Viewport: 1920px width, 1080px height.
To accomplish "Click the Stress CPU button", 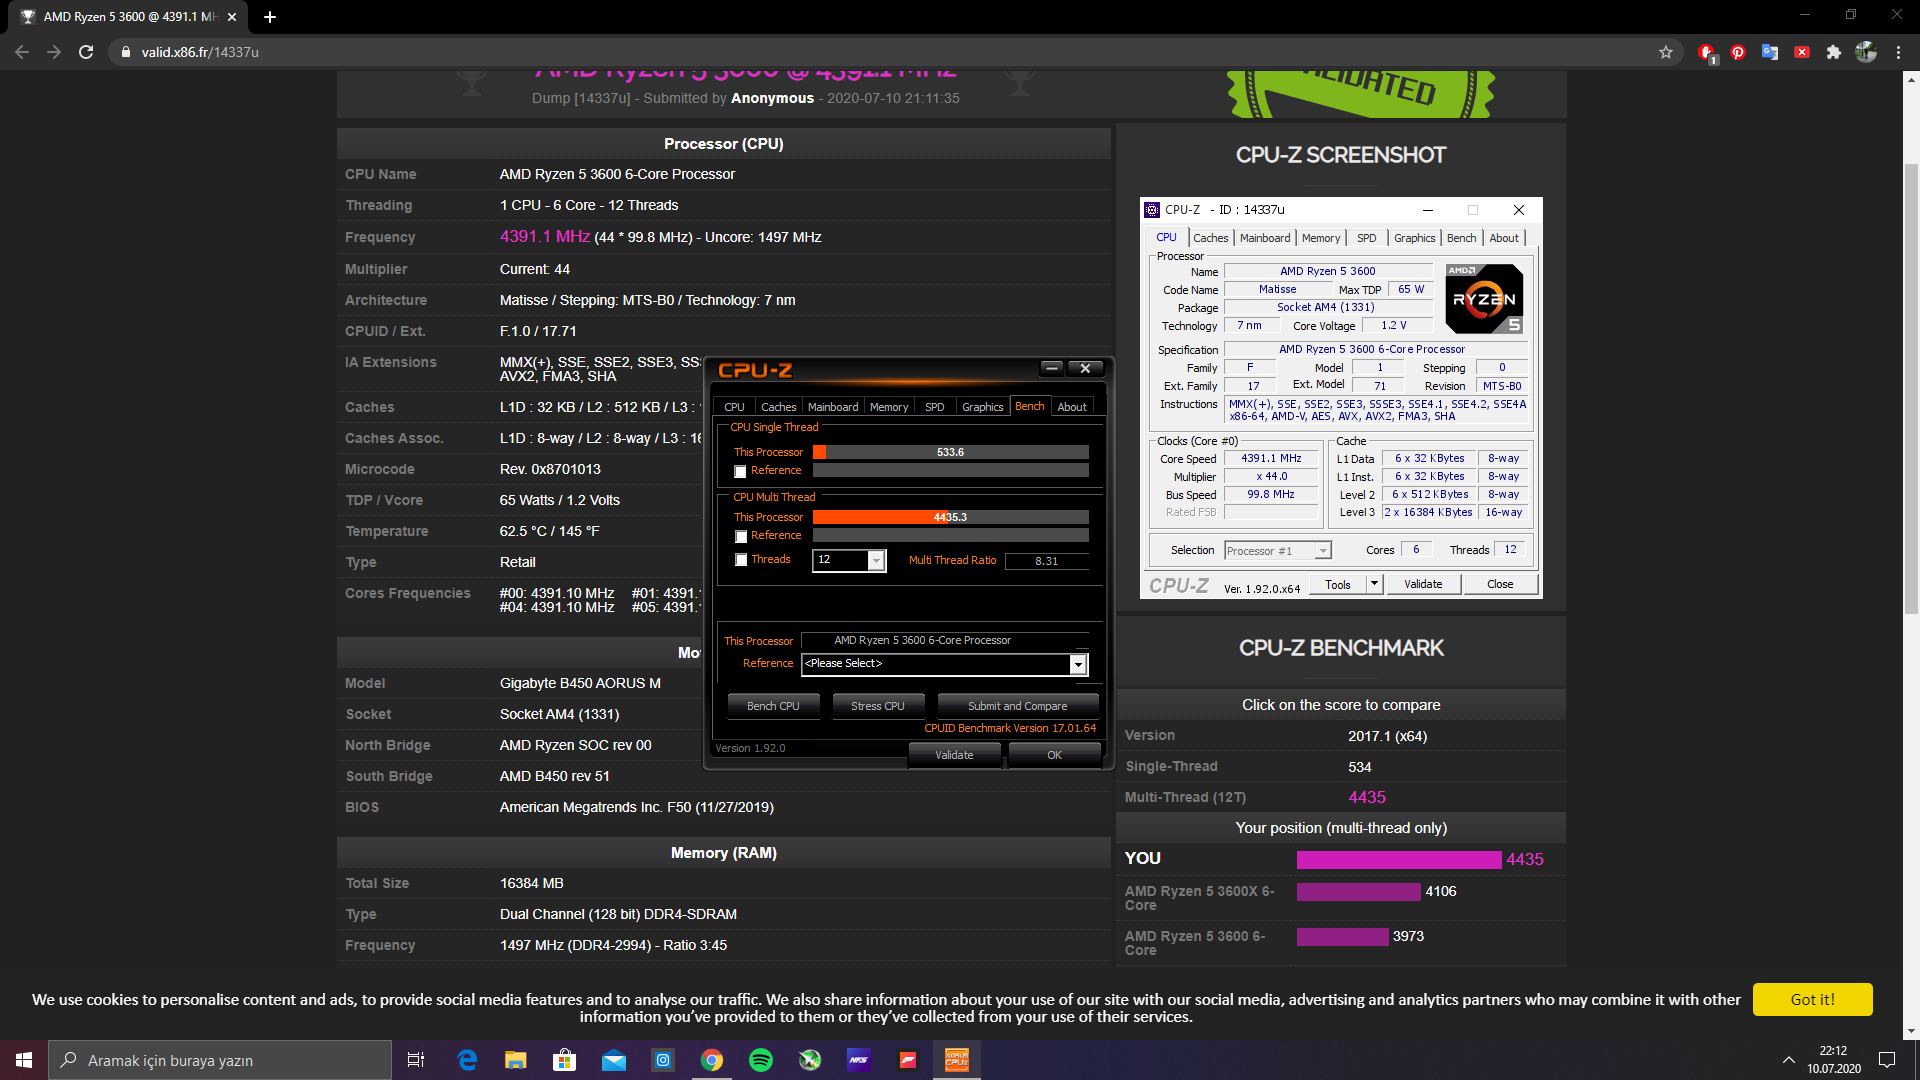I will (x=877, y=706).
